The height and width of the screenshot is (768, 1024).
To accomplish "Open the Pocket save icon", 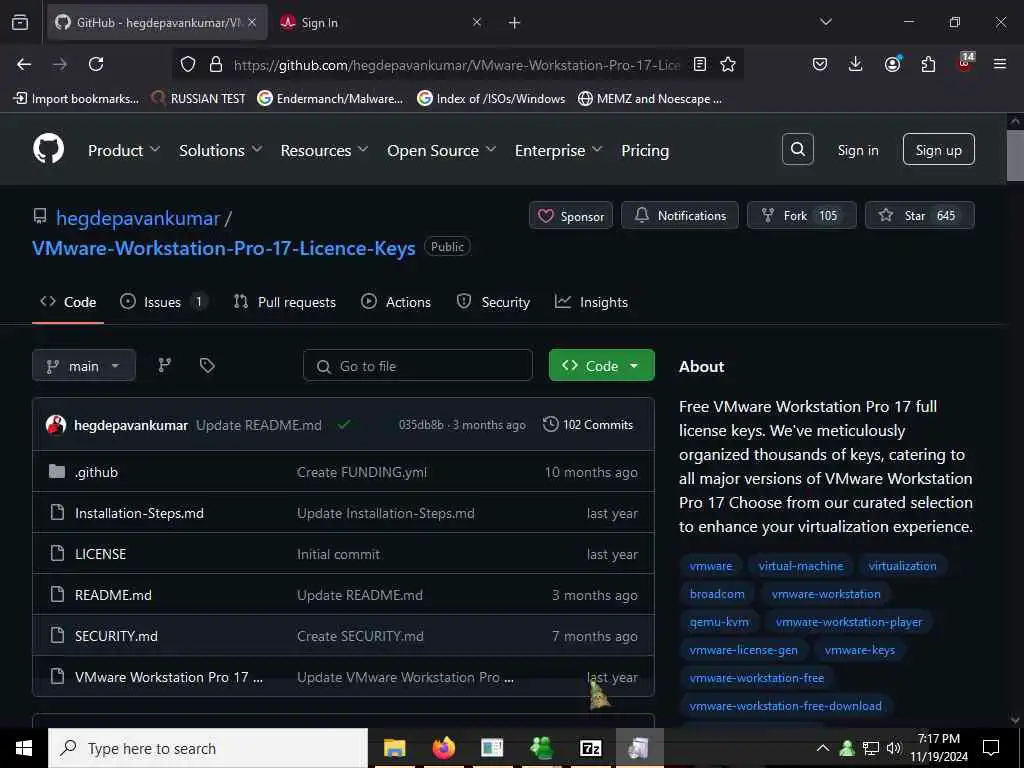I will coord(820,64).
